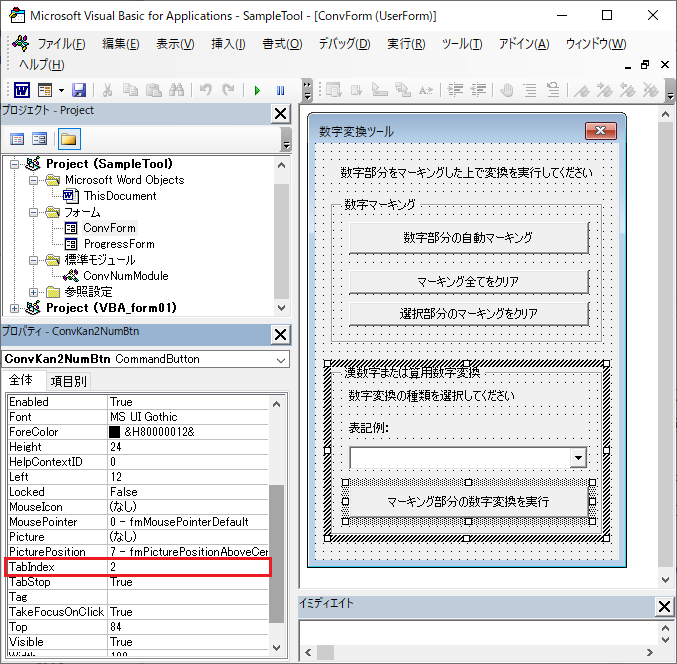The width and height of the screenshot is (677, 664).
Task: Open the 表示(V) menu
Action: (x=175, y=44)
